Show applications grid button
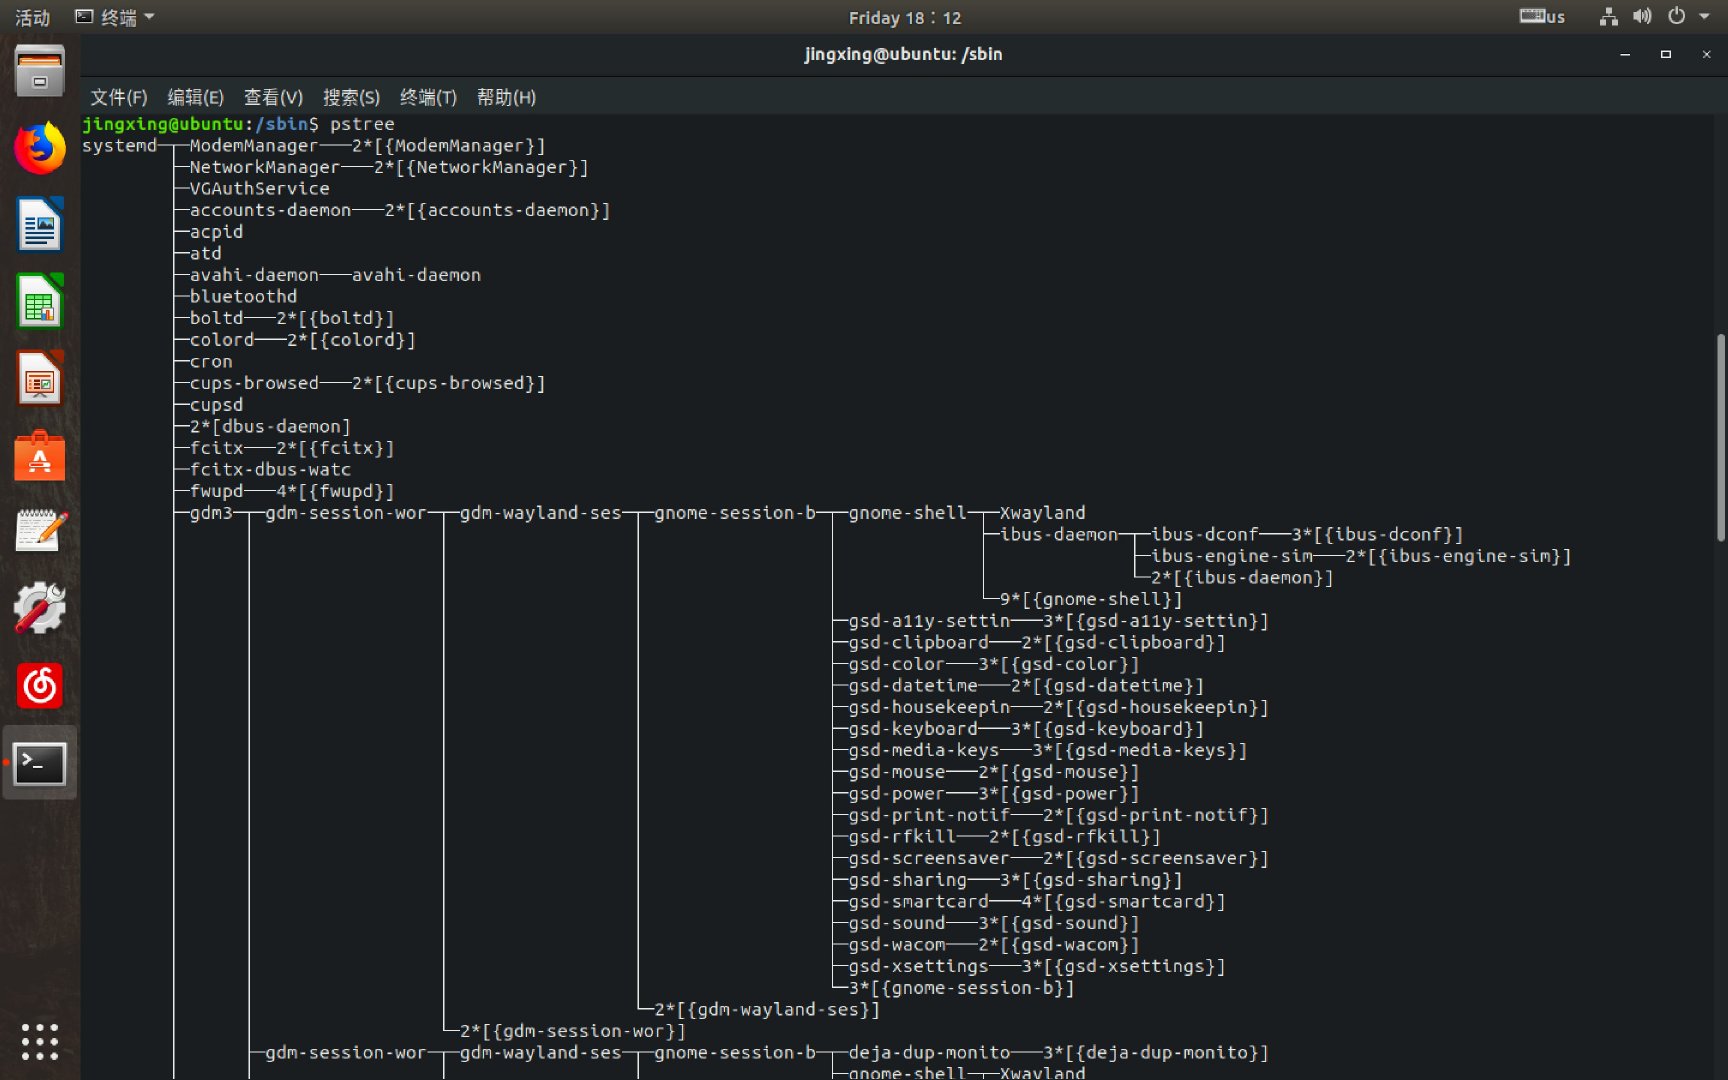This screenshot has width=1728, height=1080. (40, 1041)
